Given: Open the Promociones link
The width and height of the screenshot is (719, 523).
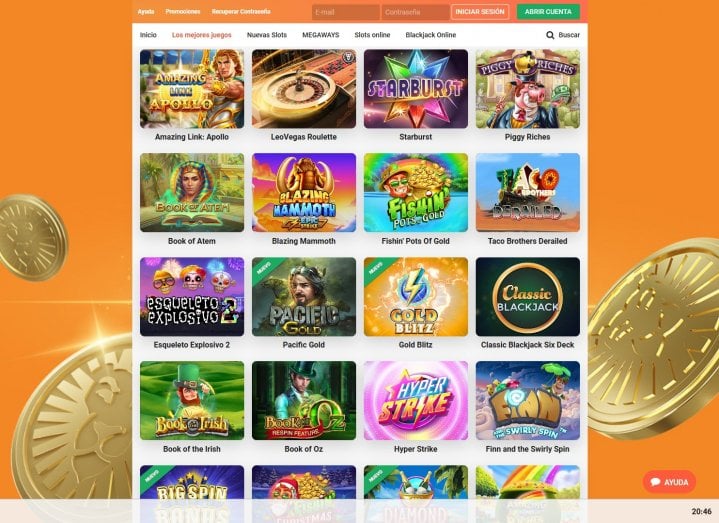Looking at the screenshot, I should tap(183, 11).
